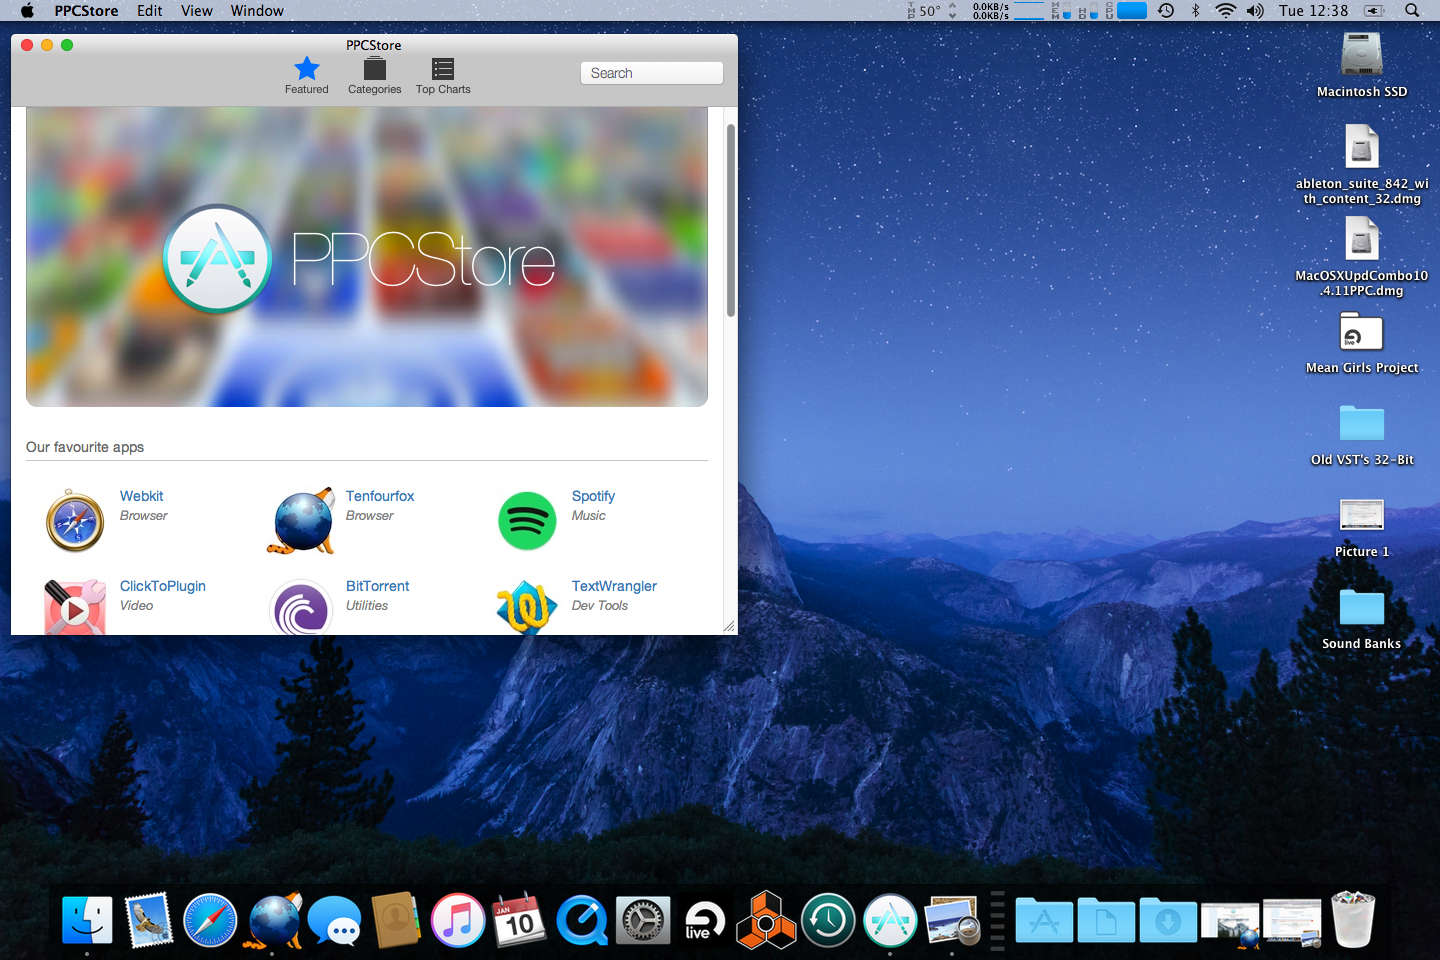The image size is (1440, 960).
Task: Select Sound Banks folder on desktop
Action: tap(1362, 619)
